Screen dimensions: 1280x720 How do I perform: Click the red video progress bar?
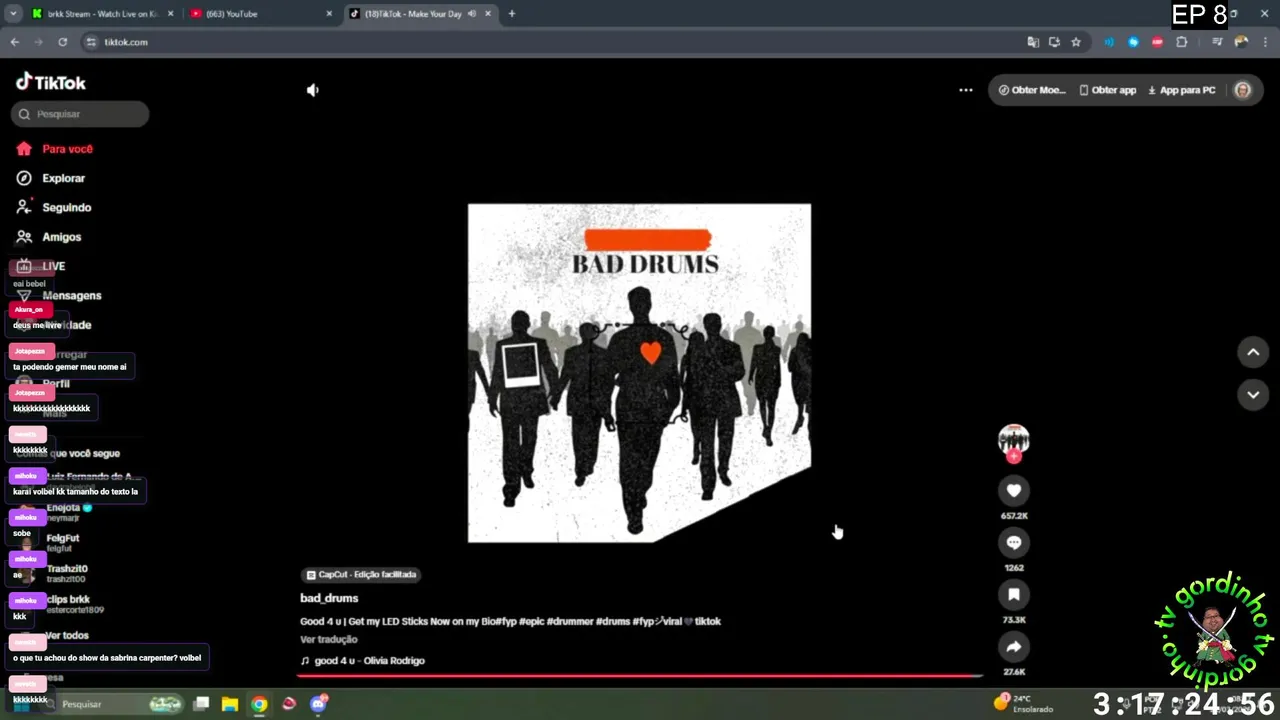tap(640, 676)
